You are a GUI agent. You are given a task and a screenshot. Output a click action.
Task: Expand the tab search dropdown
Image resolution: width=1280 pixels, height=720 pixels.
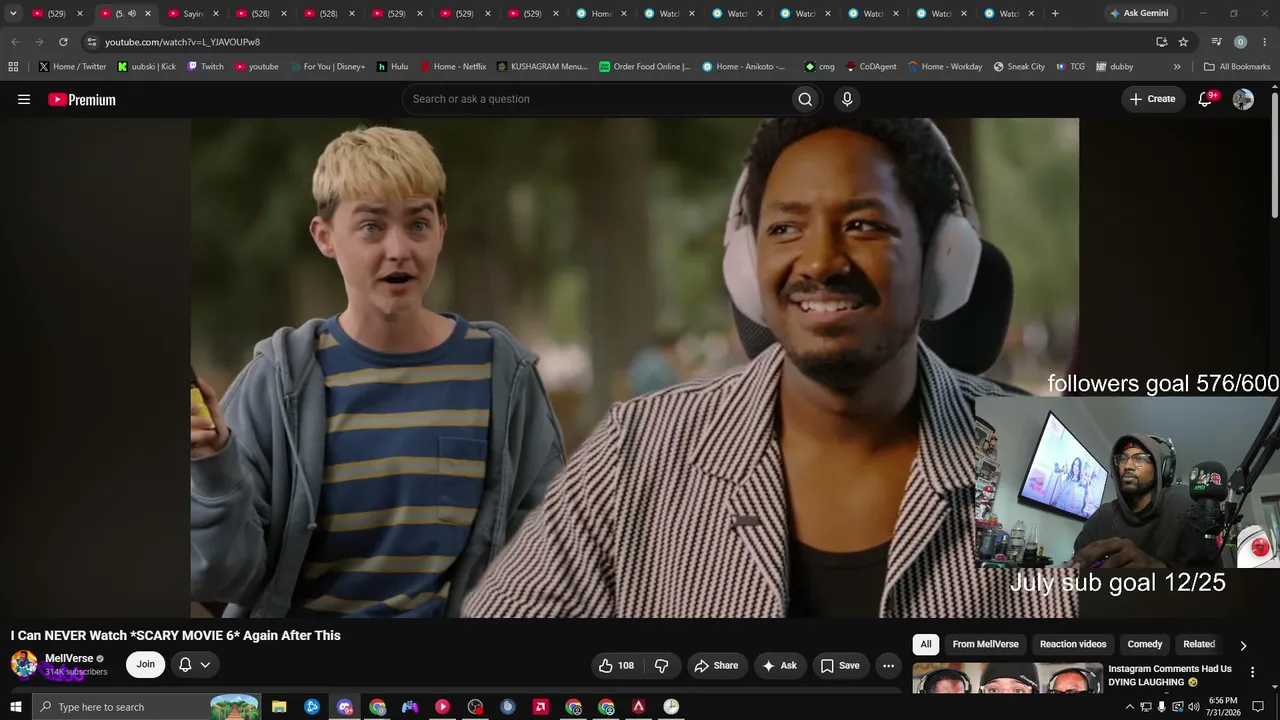point(13,14)
